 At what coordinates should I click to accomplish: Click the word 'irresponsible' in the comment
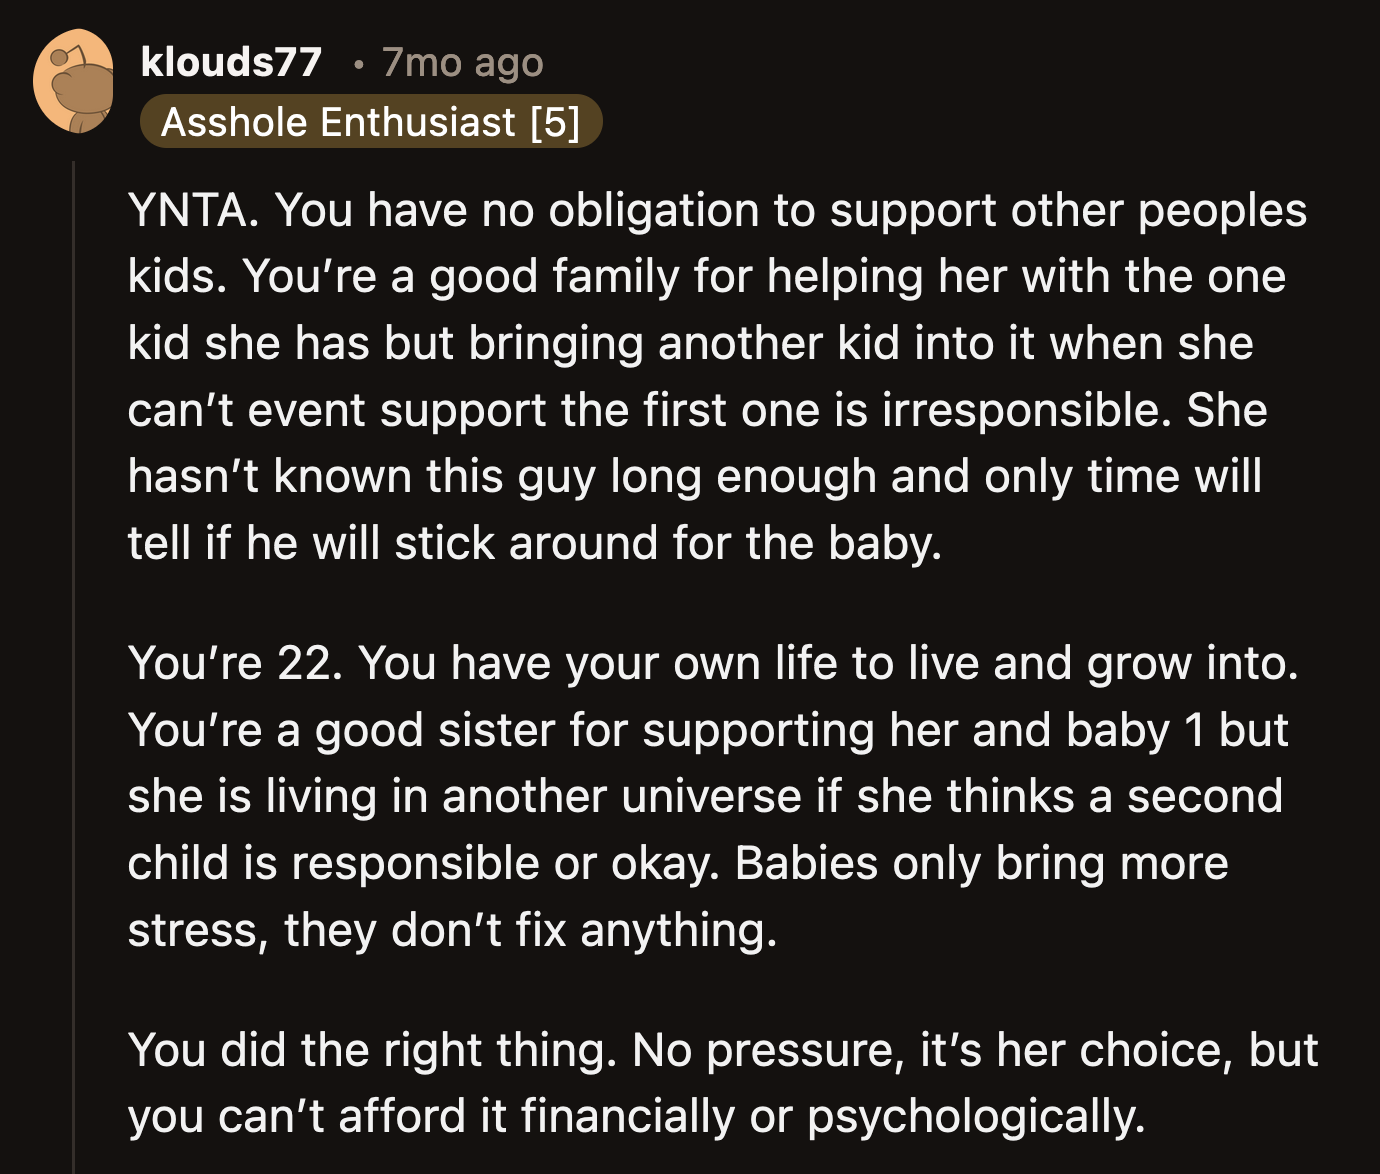(x=1020, y=408)
